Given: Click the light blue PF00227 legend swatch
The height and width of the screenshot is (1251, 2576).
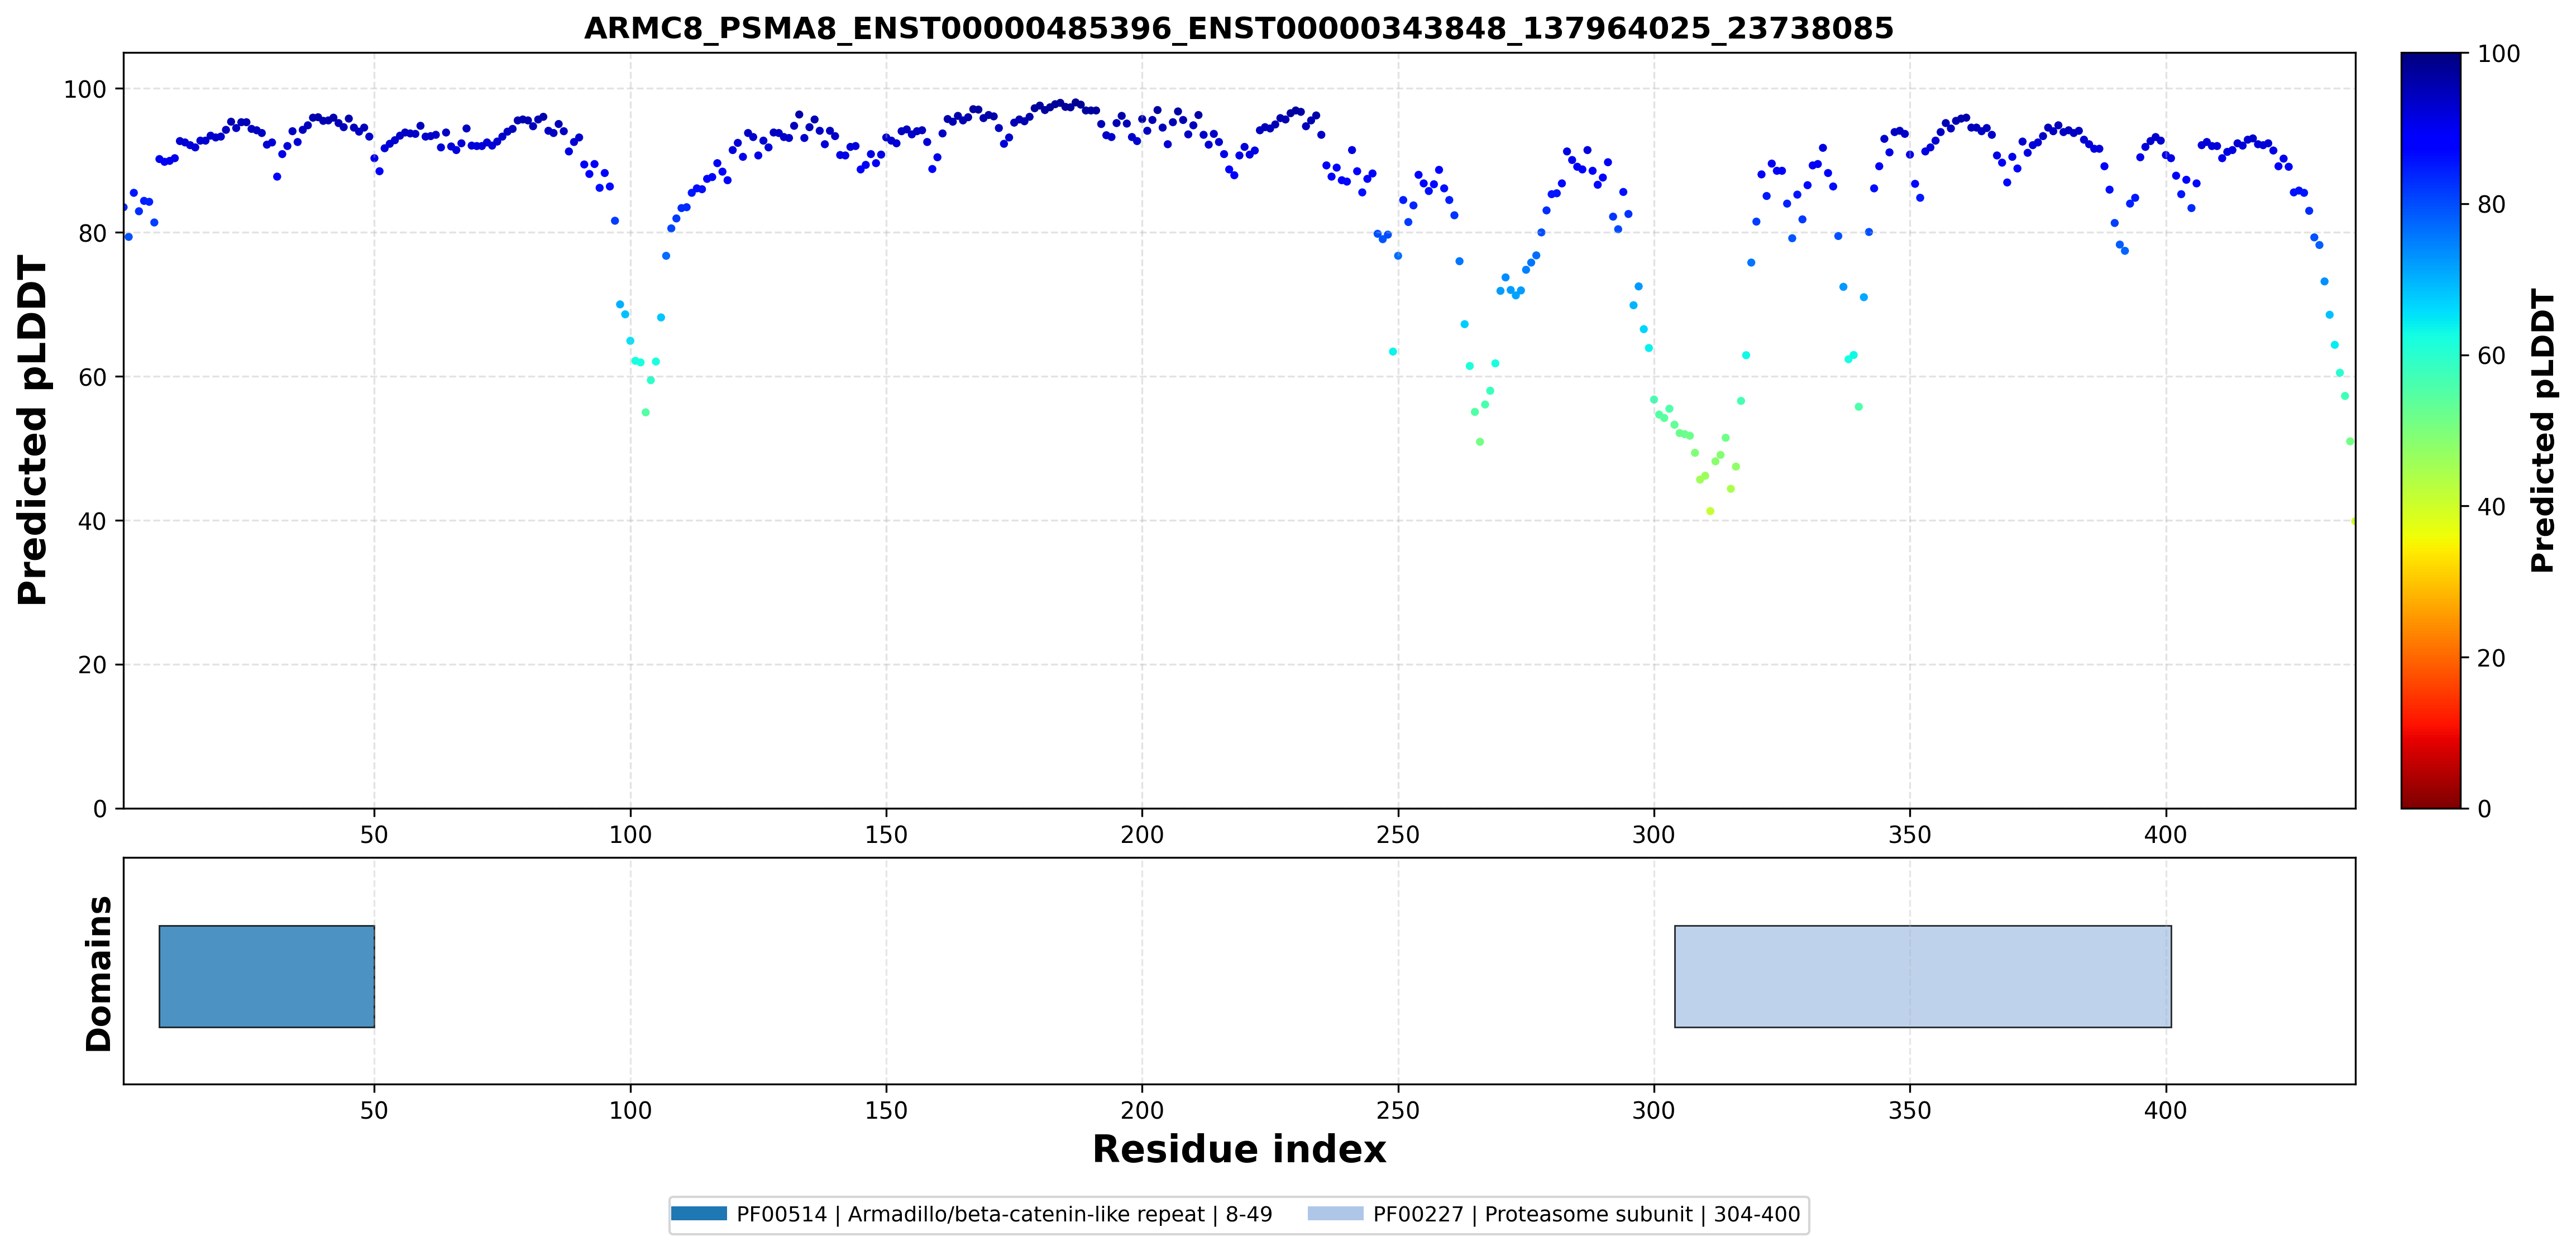Looking at the screenshot, I should (1335, 1214).
